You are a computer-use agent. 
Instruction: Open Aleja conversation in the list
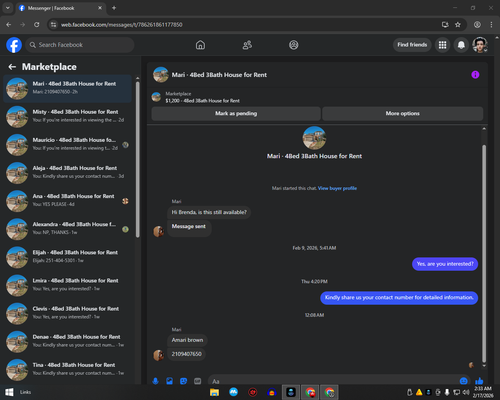[68, 173]
